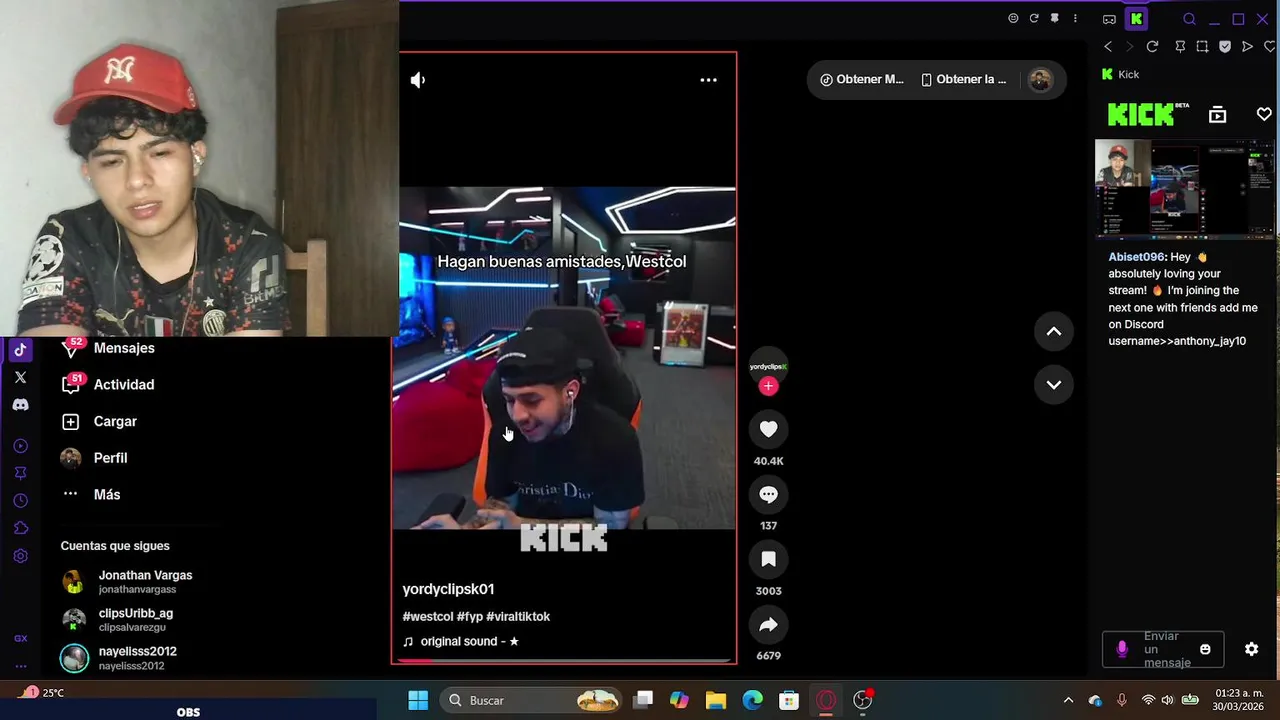Go to the next video with down chevron
The height and width of the screenshot is (720, 1280).
[1053, 385]
